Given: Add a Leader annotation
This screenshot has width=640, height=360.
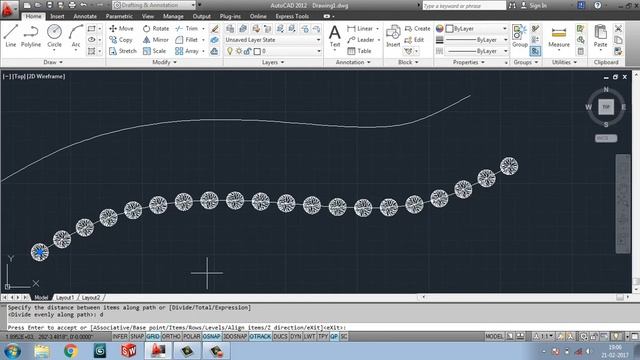Looking at the screenshot, I should click(361, 40).
